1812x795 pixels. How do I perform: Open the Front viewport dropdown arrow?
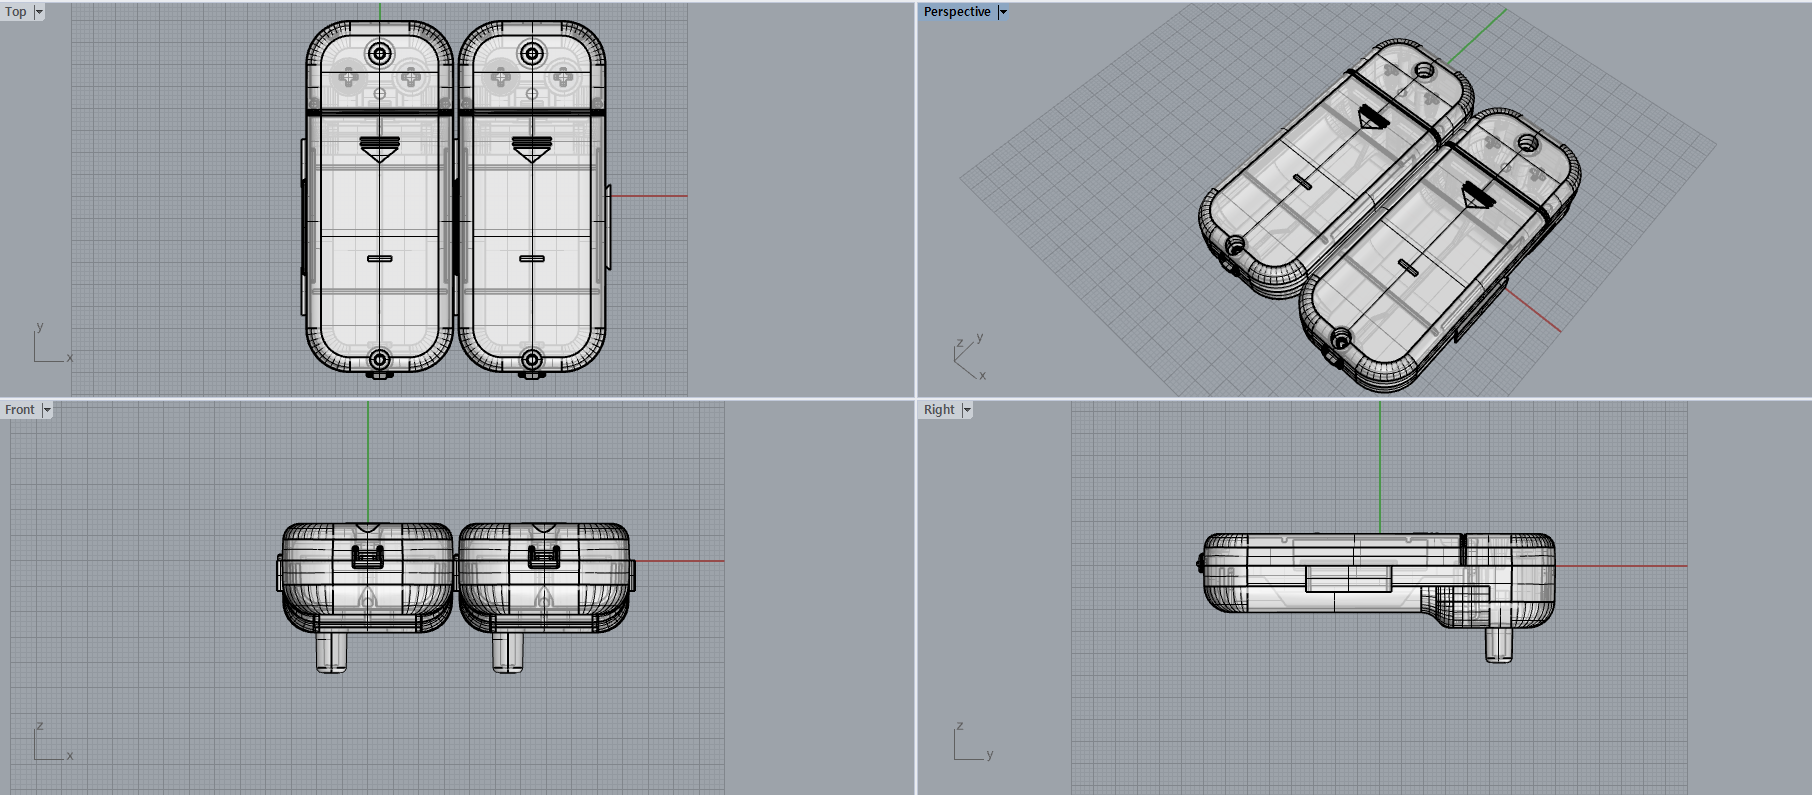(47, 410)
